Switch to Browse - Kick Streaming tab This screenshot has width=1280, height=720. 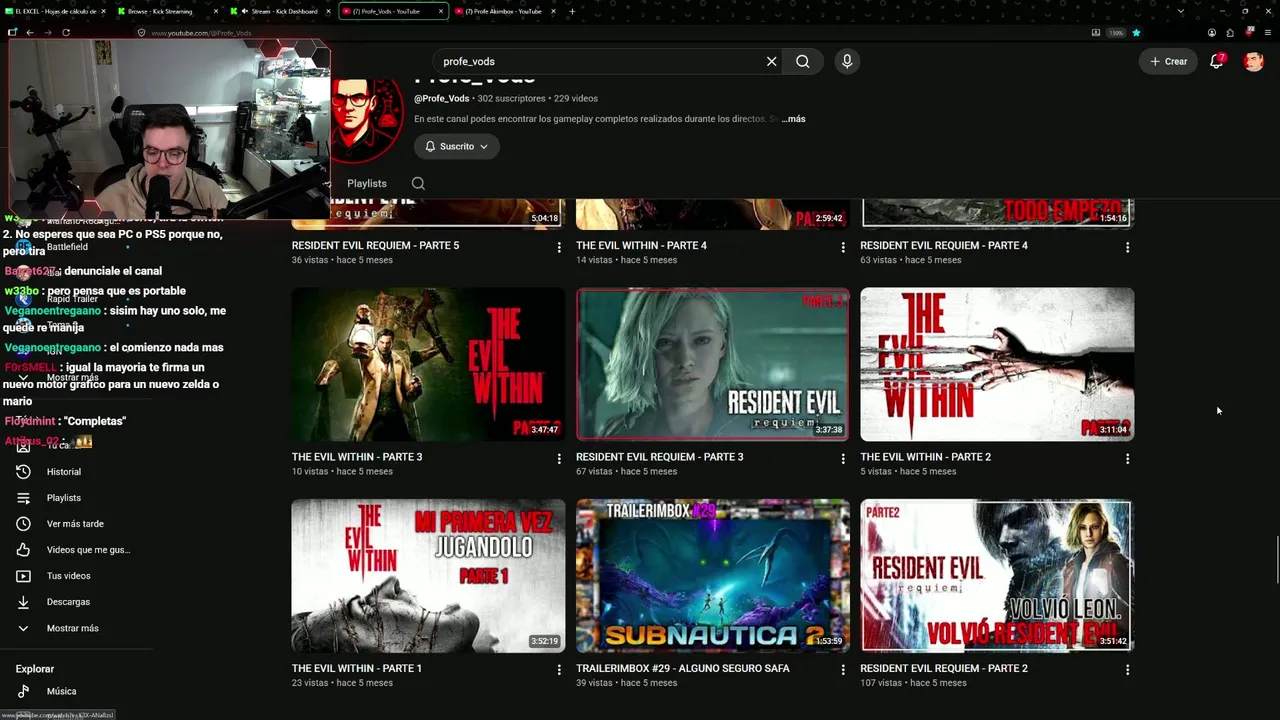pyautogui.click(x=165, y=11)
